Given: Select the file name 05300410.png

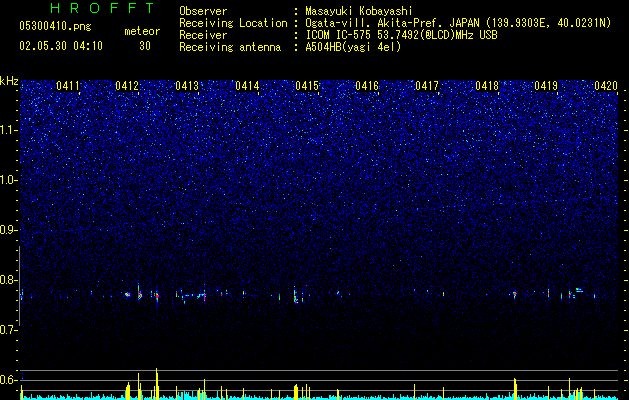Looking at the screenshot, I should pos(55,27).
